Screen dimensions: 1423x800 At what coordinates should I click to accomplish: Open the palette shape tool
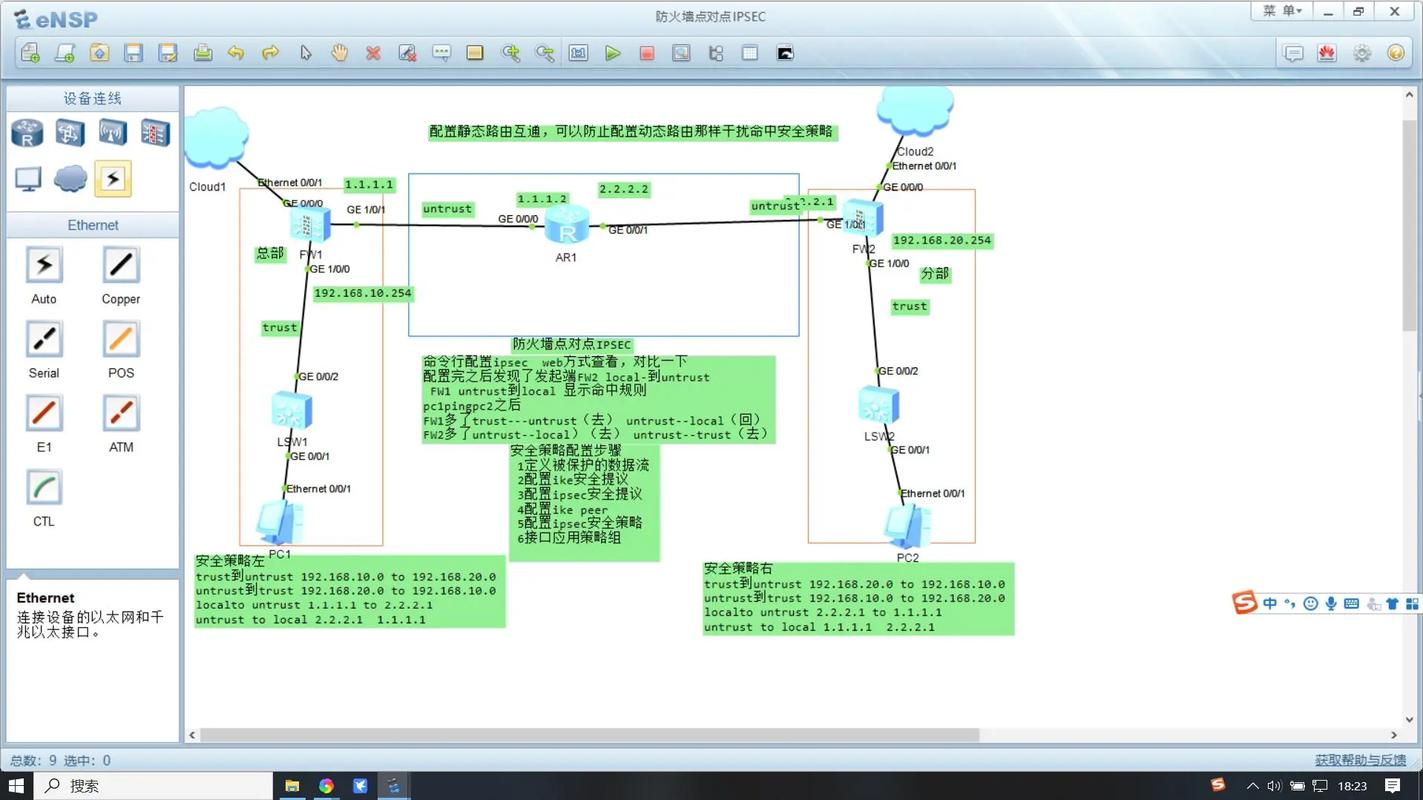pyautogui.click(x=475, y=53)
